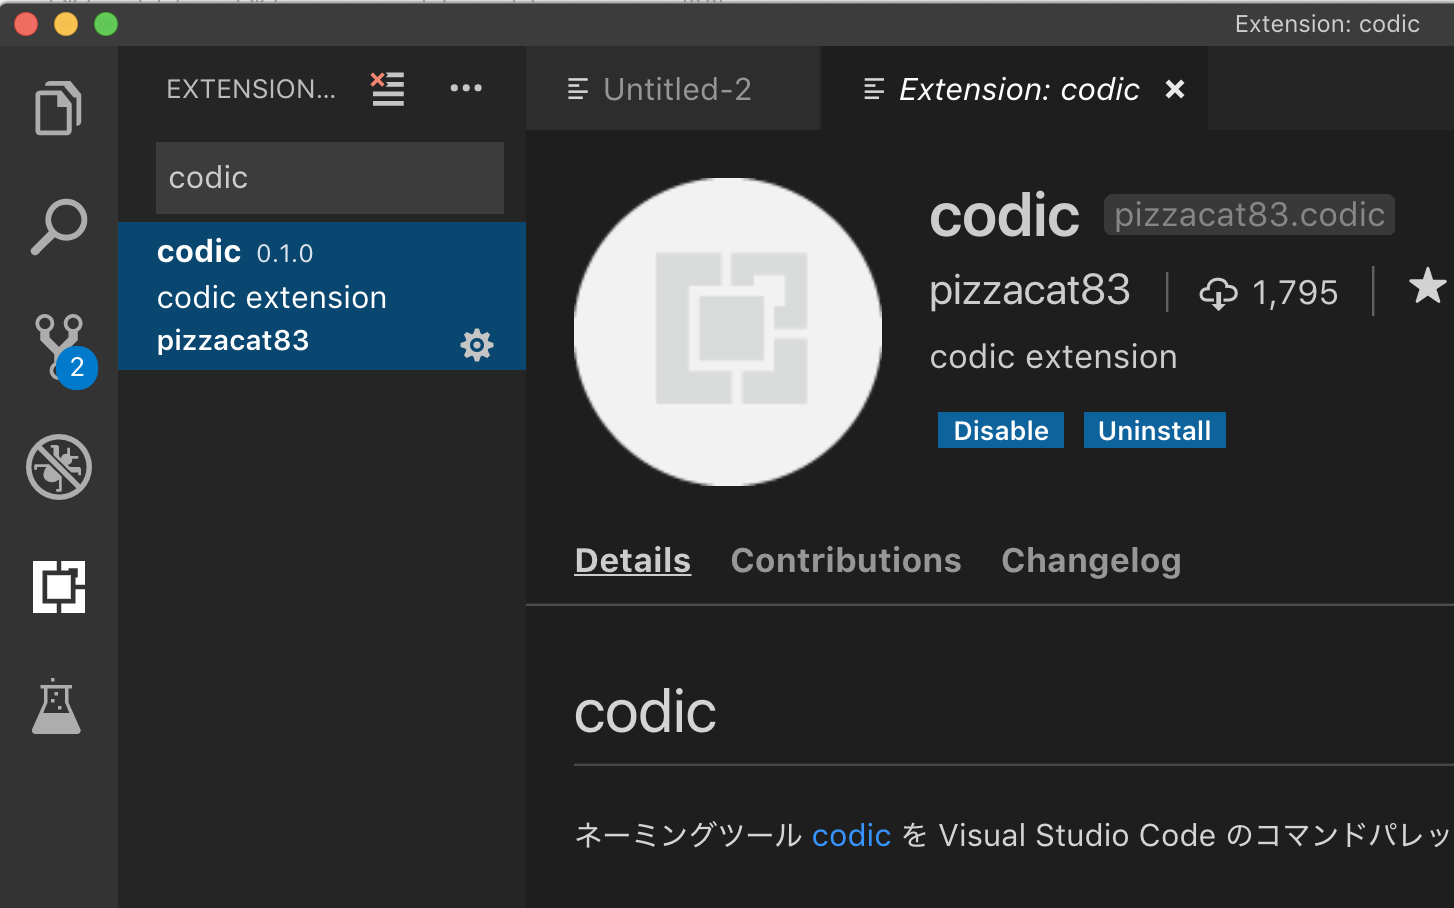Open the Explorer files view
This screenshot has width=1454, height=908.
[x=58, y=107]
